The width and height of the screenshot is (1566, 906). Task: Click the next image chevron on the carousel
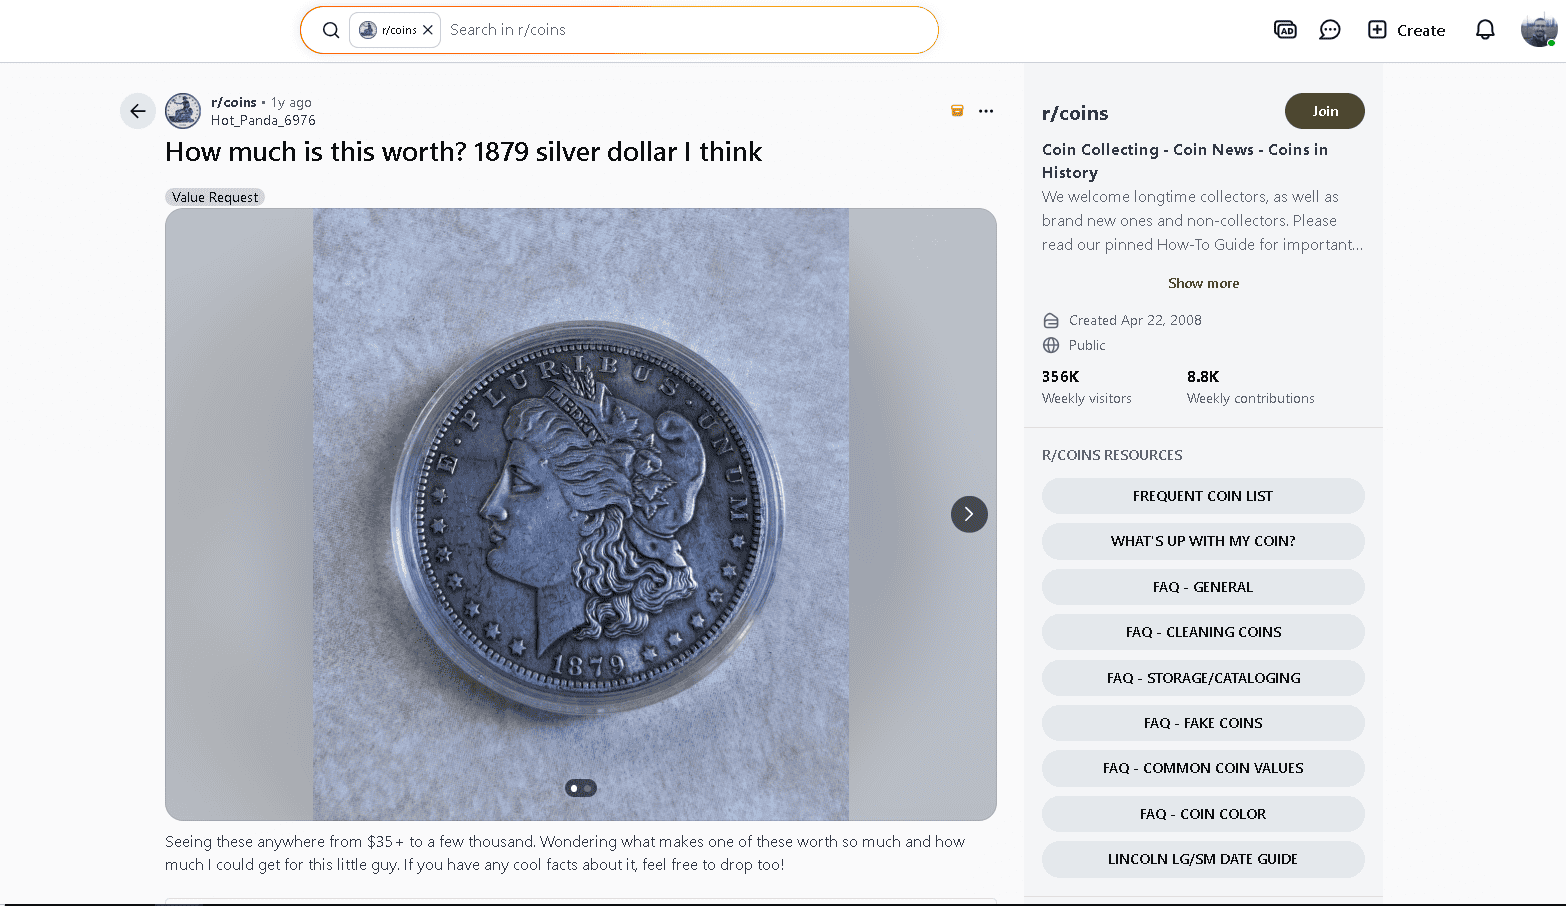coord(968,514)
